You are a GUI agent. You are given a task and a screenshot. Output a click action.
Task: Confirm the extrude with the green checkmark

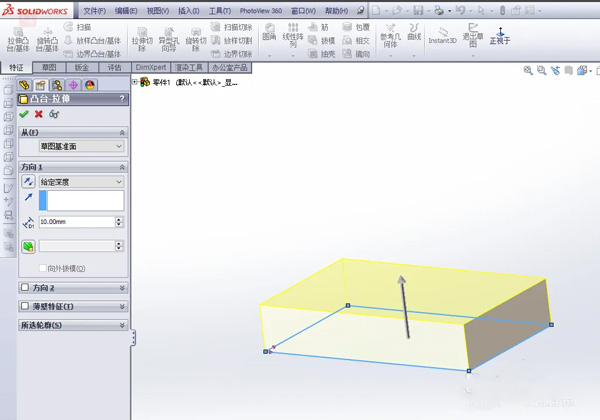(24, 115)
